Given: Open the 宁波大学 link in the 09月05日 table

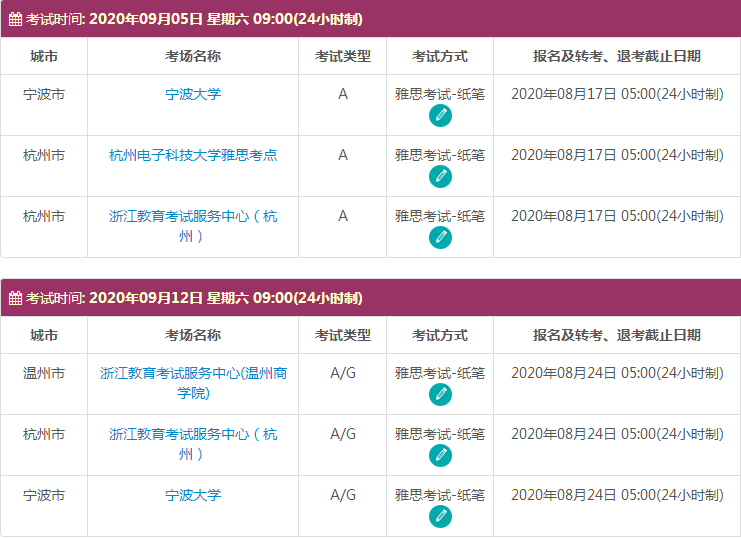Looking at the screenshot, I should pyautogui.click(x=193, y=94).
